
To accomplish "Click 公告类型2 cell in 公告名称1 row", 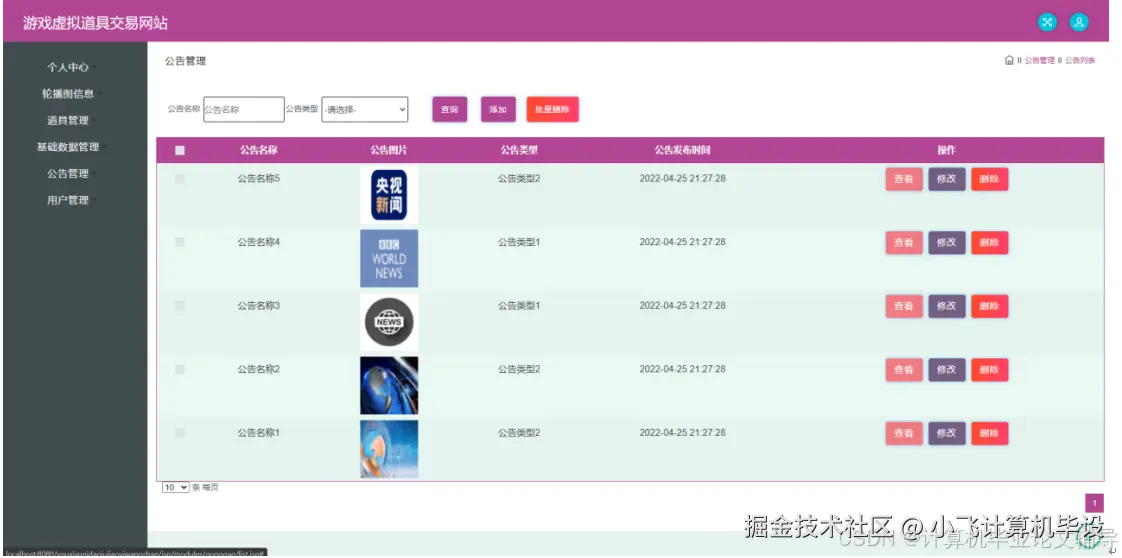I will [x=519, y=433].
